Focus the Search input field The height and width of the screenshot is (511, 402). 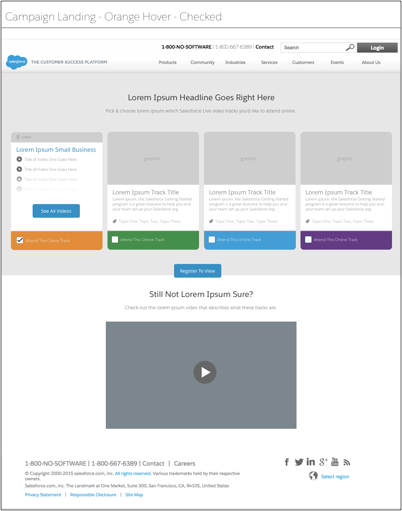pyautogui.click(x=314, y=47)
